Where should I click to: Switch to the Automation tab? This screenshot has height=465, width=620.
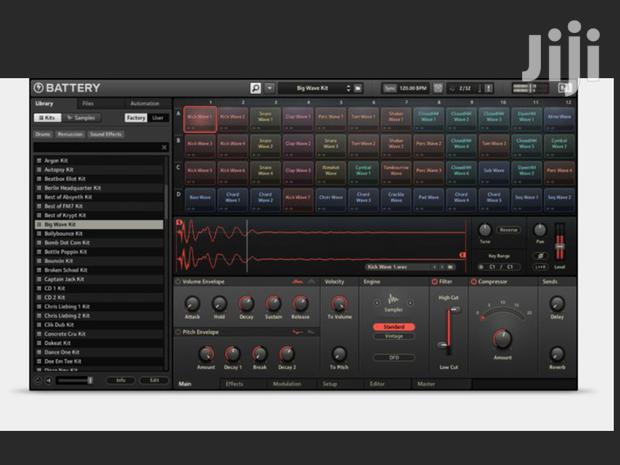pos(145,104)
